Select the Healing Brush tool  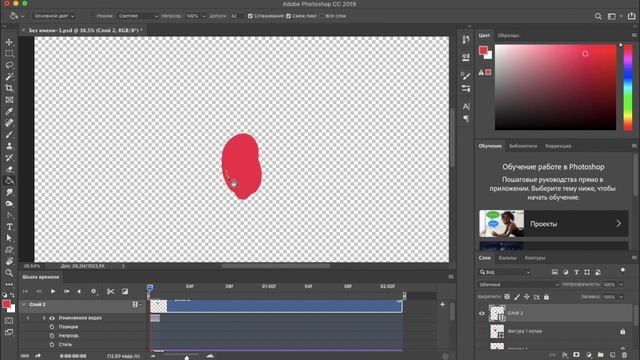pyautogui.click(x=9, y=122)
